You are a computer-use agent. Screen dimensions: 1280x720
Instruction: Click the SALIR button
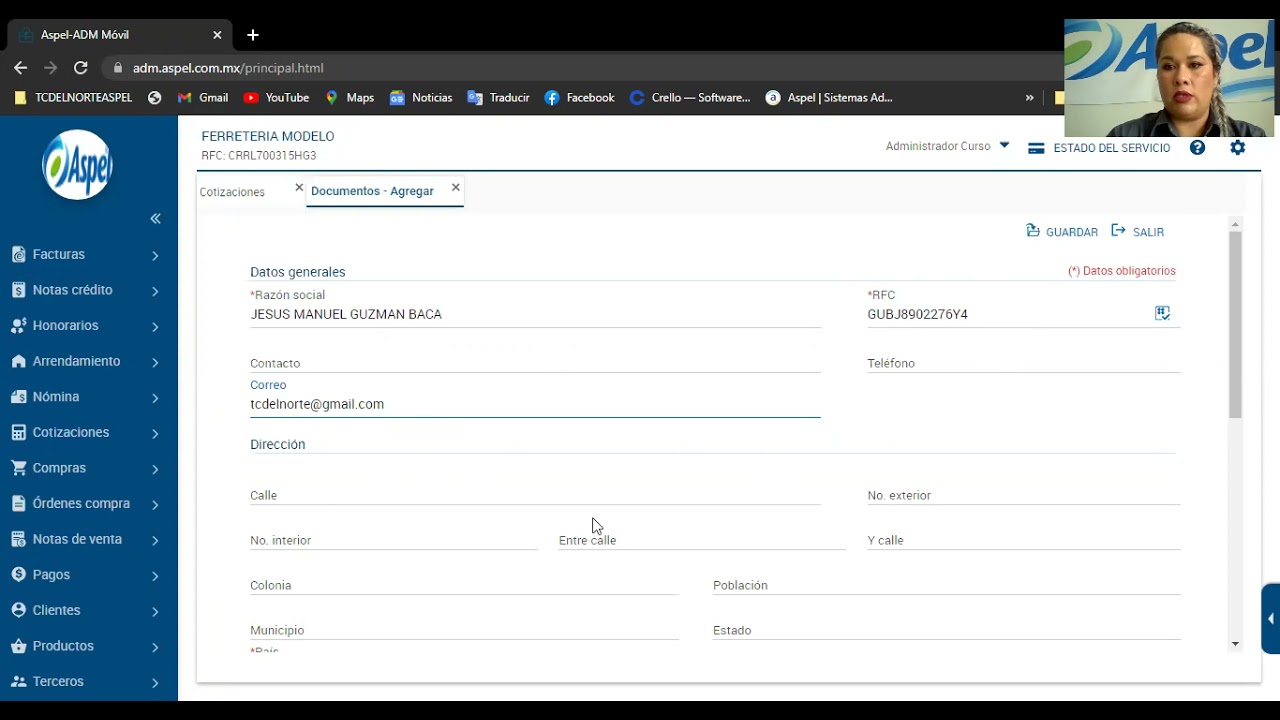click(1138, 232)
